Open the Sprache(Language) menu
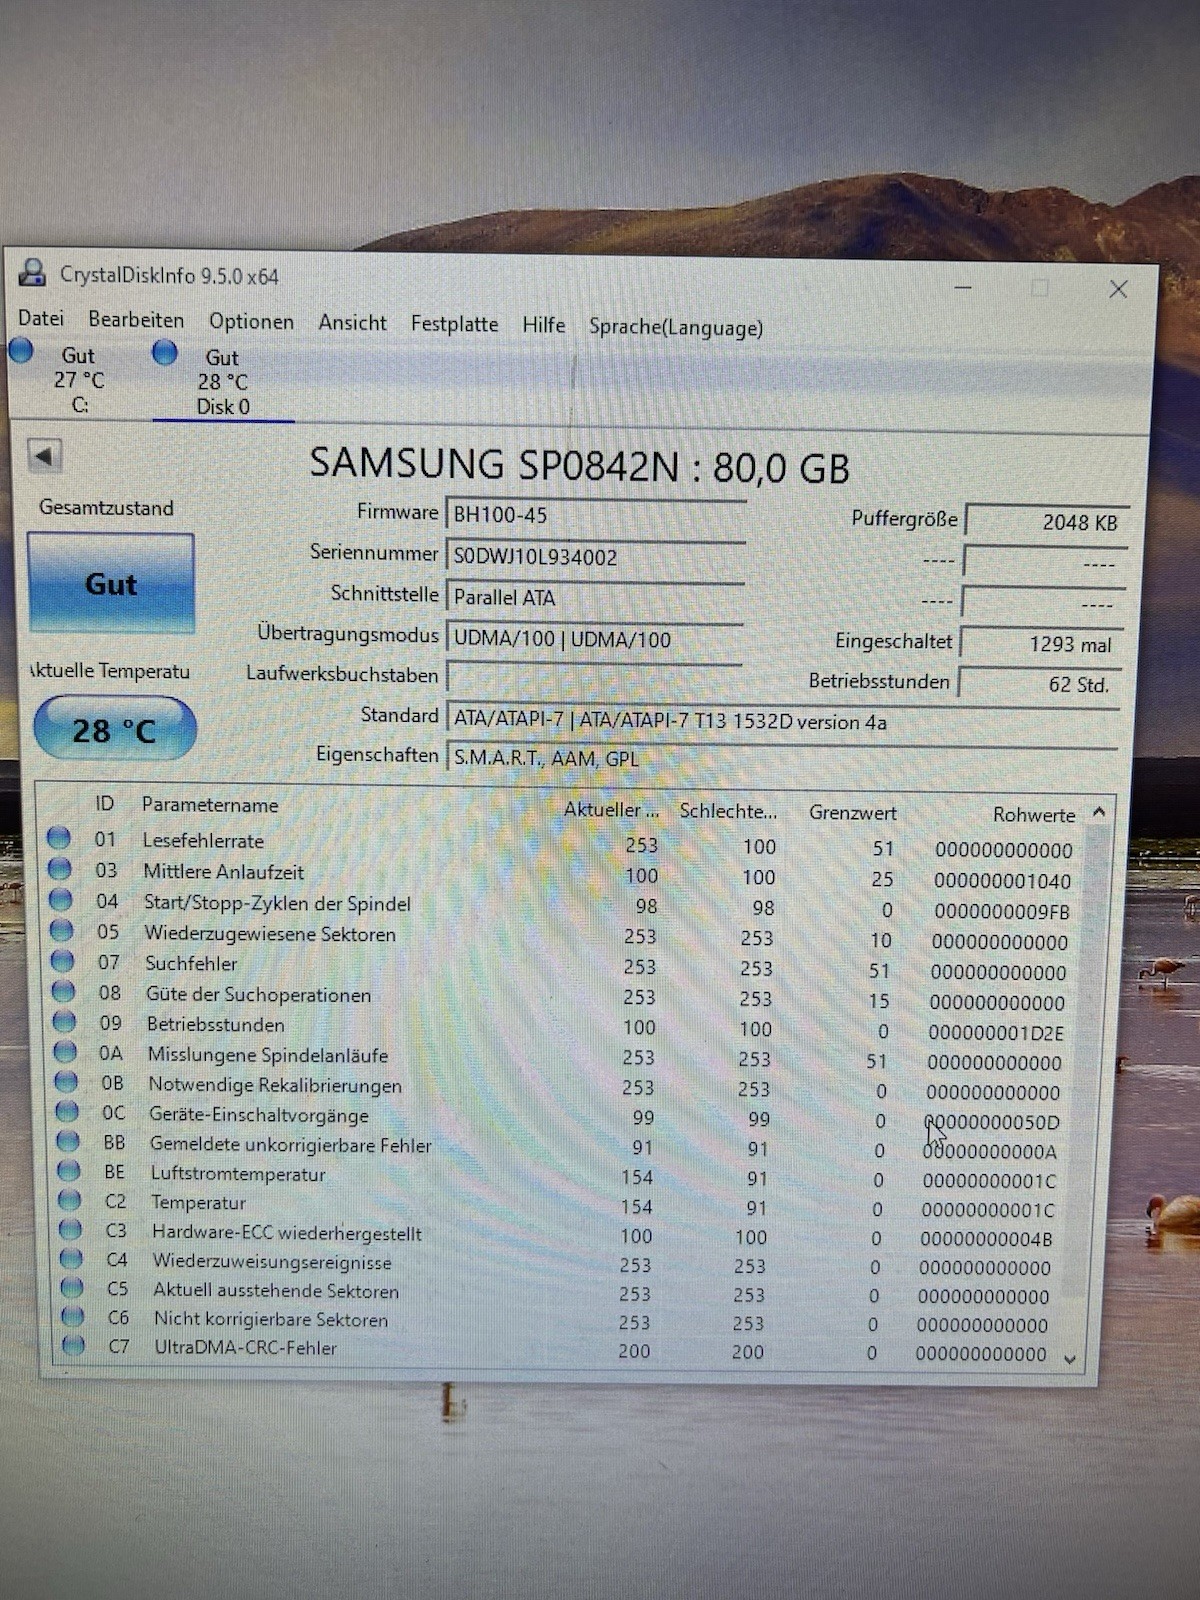Image resolution: width=1200 pixels, height=1600 pixels. (675, 327)
